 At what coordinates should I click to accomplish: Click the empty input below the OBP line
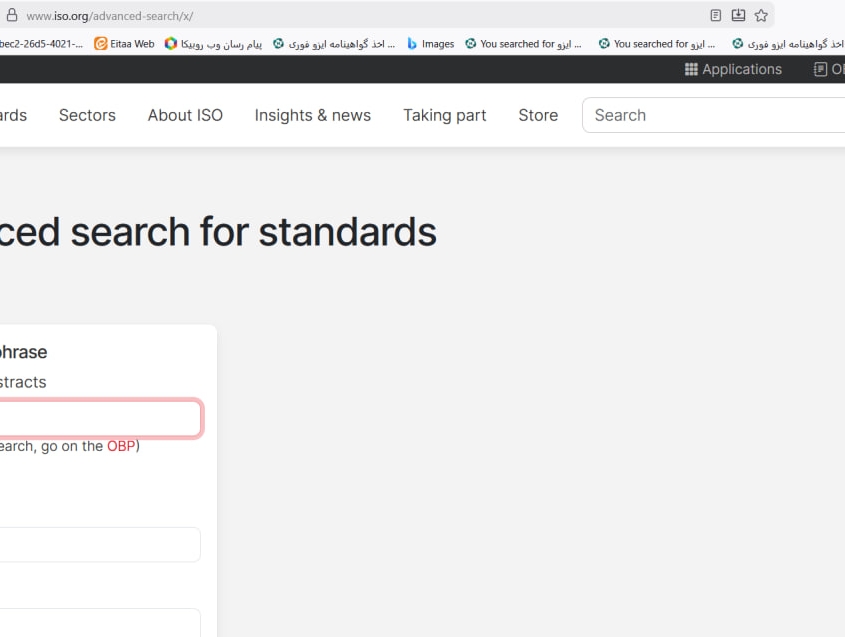pos(98,545)
